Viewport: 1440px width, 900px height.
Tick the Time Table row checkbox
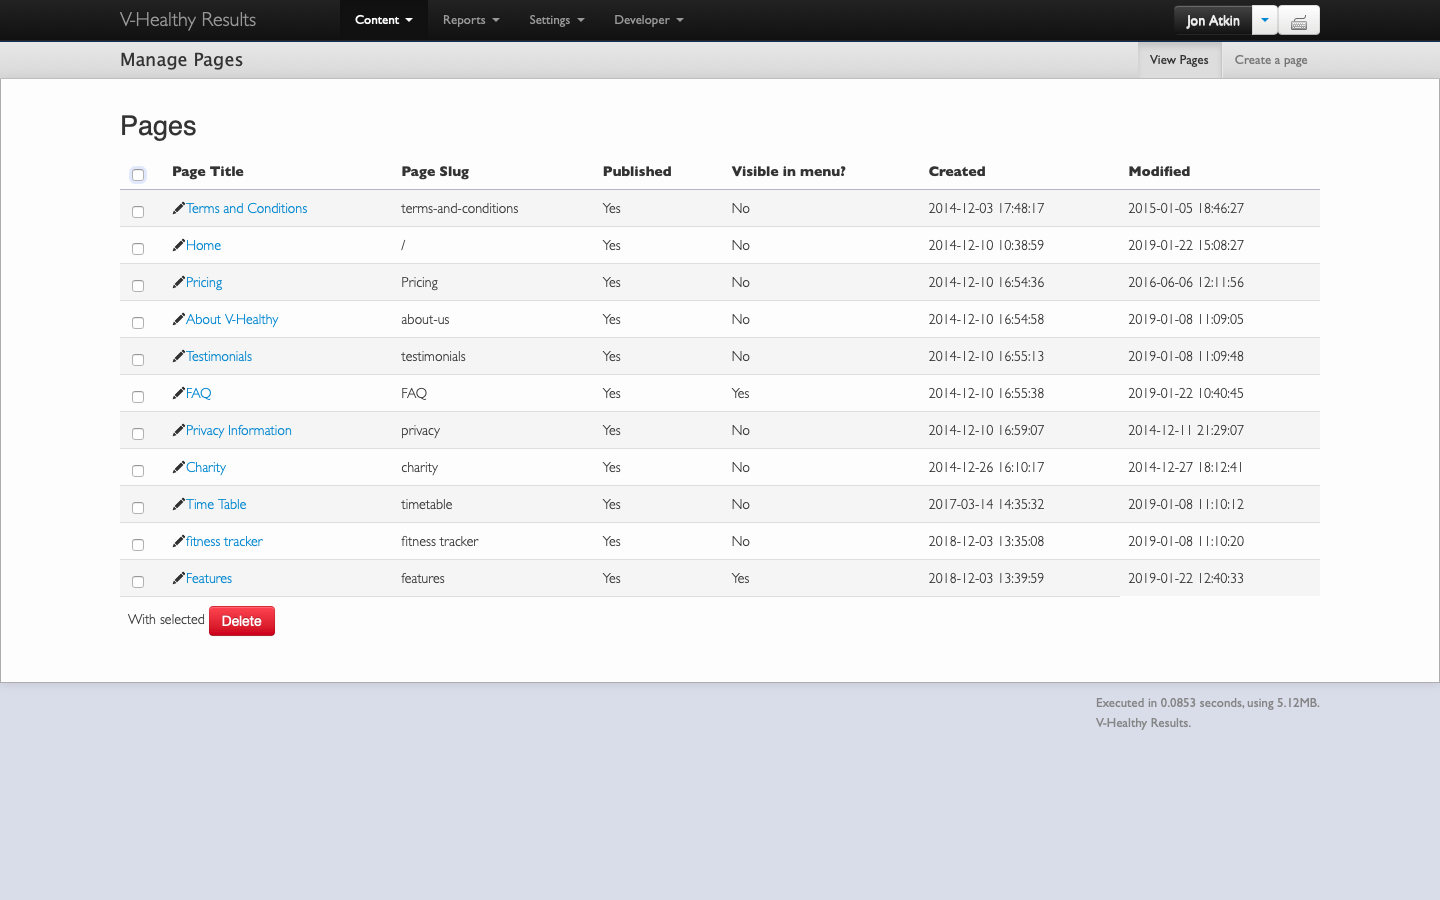click(138, 508)
